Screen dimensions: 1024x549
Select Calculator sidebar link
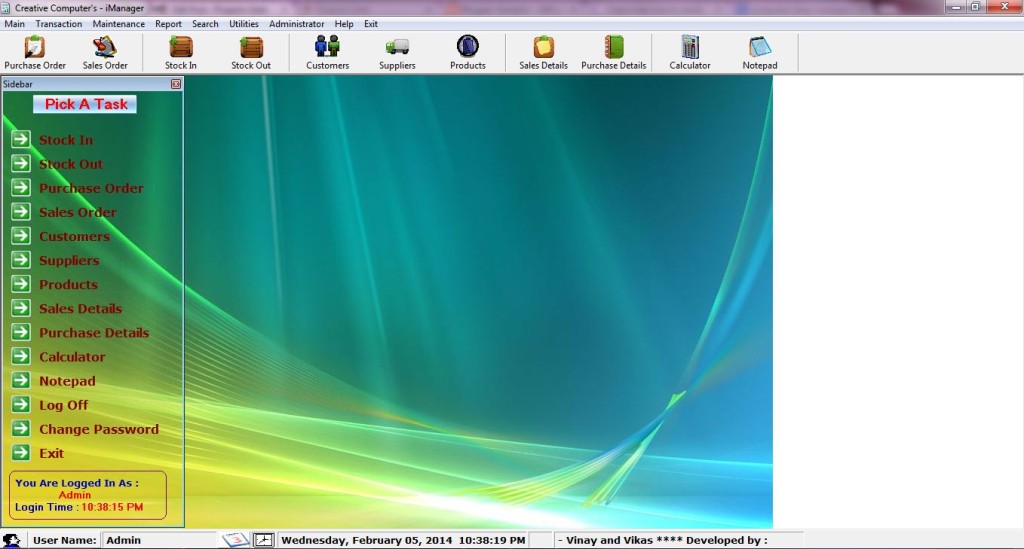72,357
